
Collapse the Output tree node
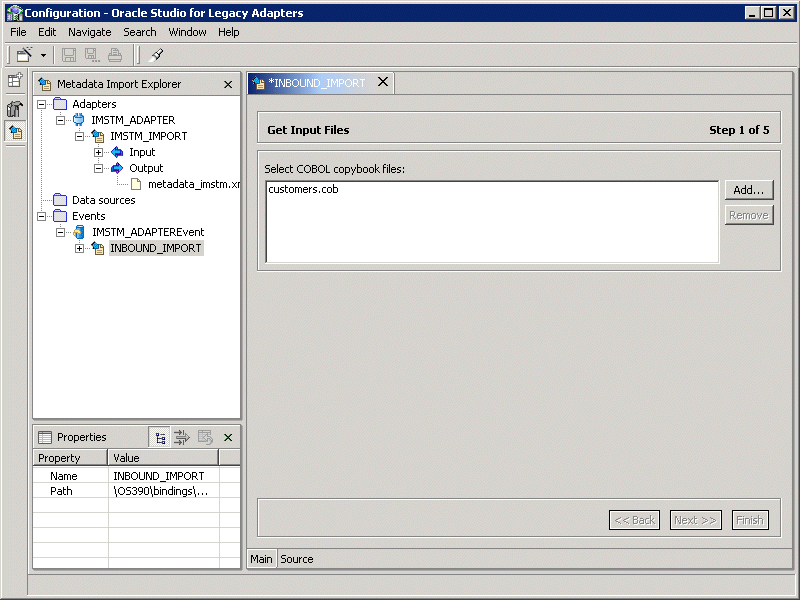coord(98,168)
